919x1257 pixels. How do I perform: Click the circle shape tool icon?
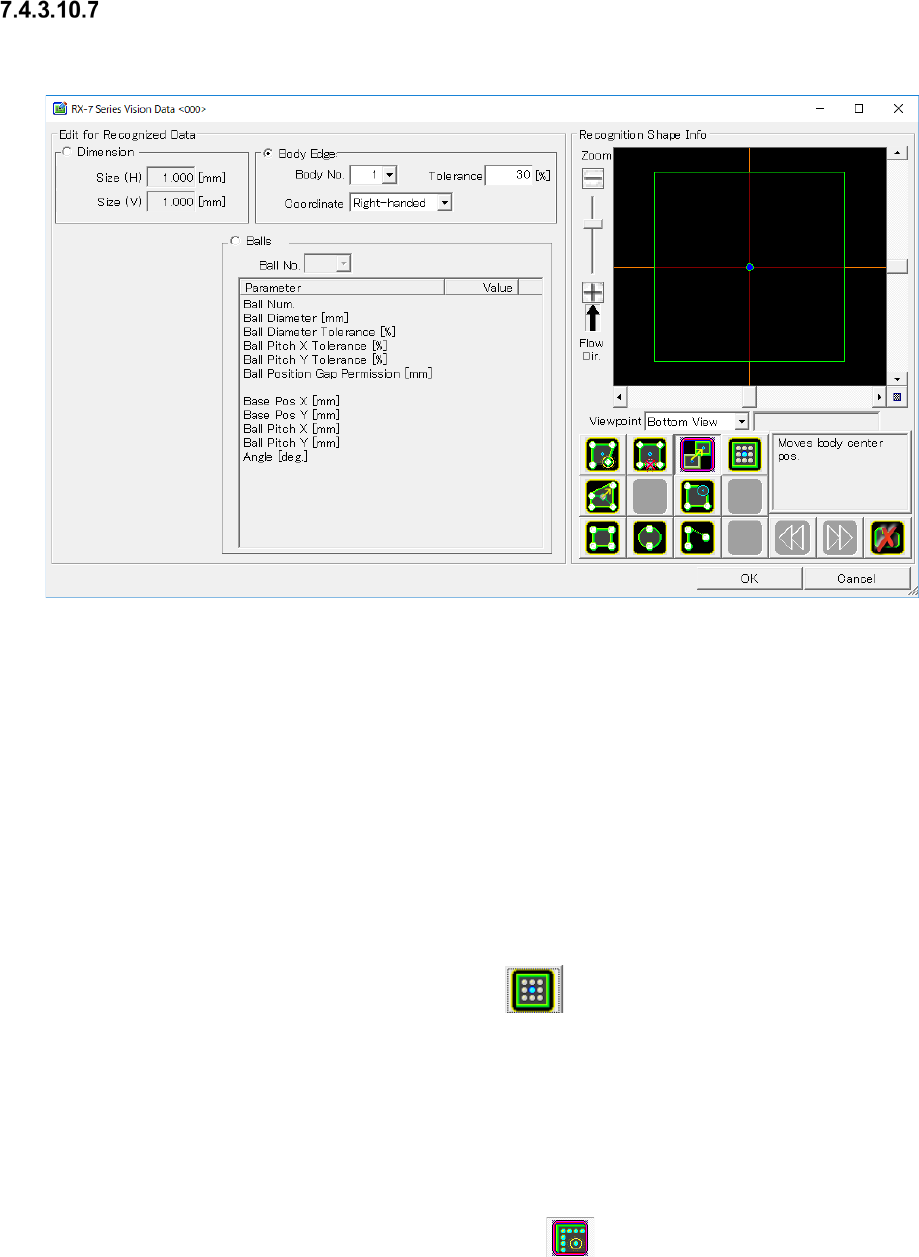click(x=650, y=537)
